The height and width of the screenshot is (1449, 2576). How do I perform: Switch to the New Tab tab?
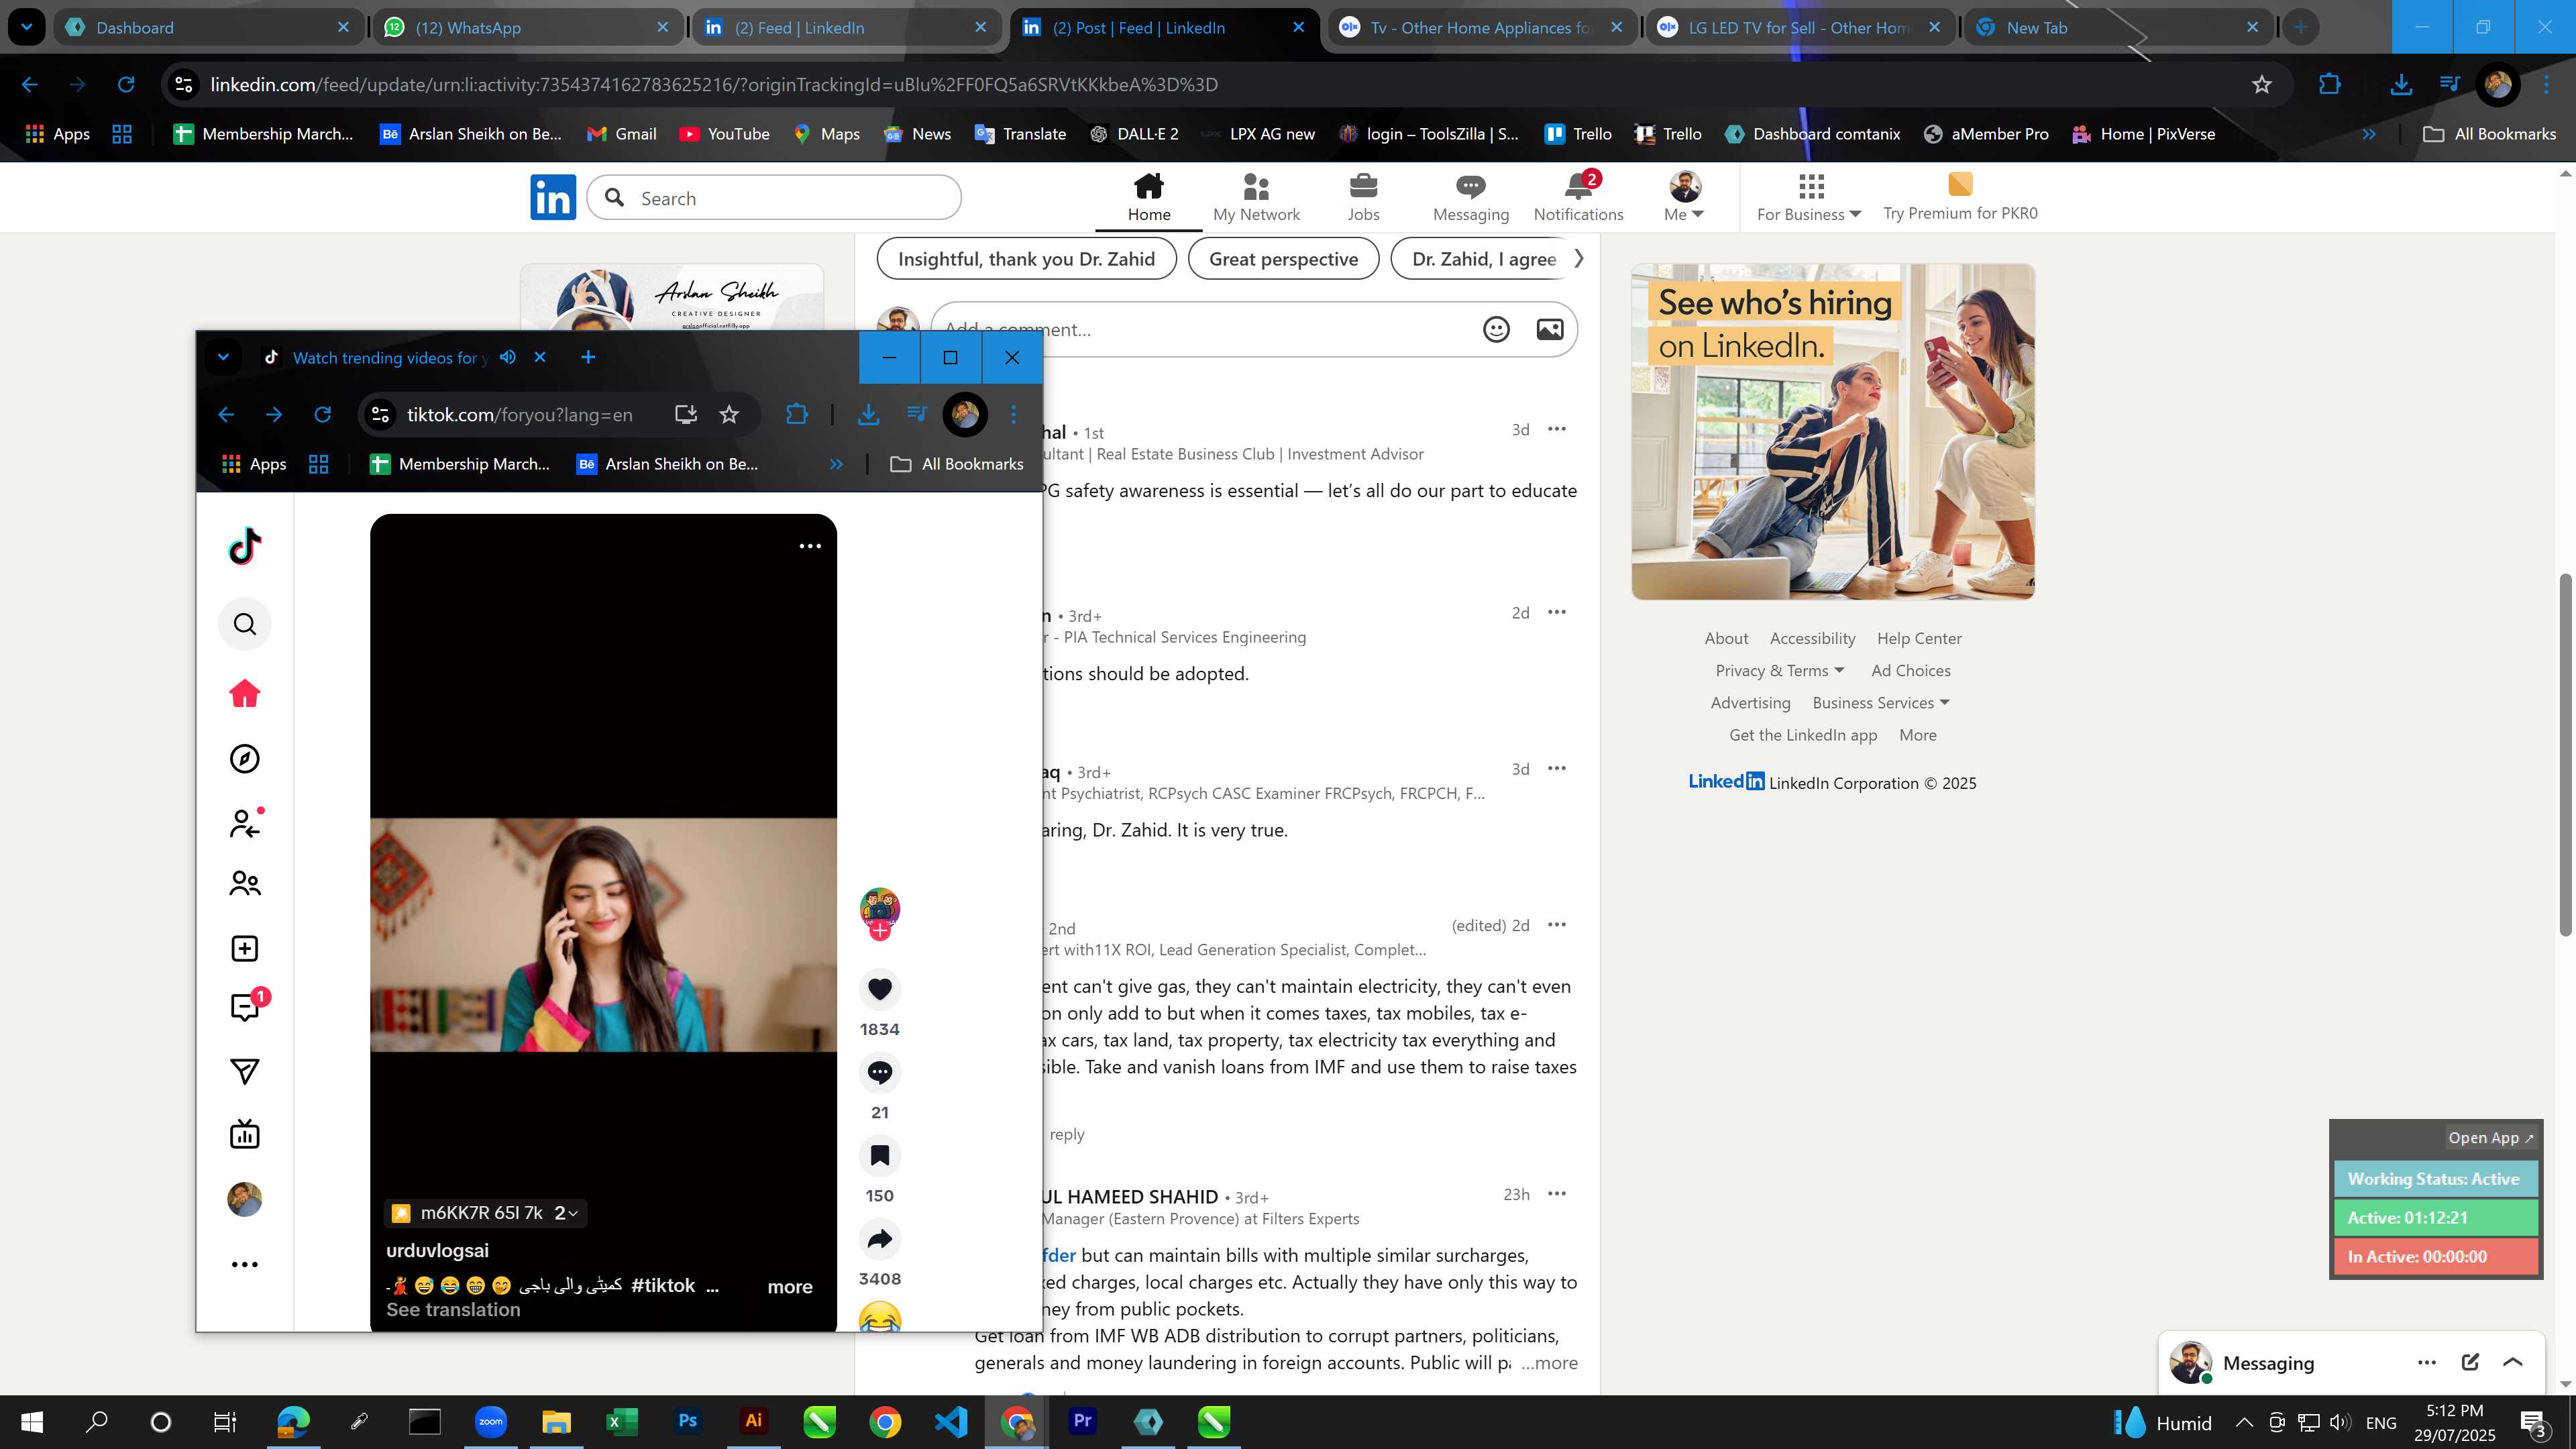pyautogui.click(x=2118, y=27)
